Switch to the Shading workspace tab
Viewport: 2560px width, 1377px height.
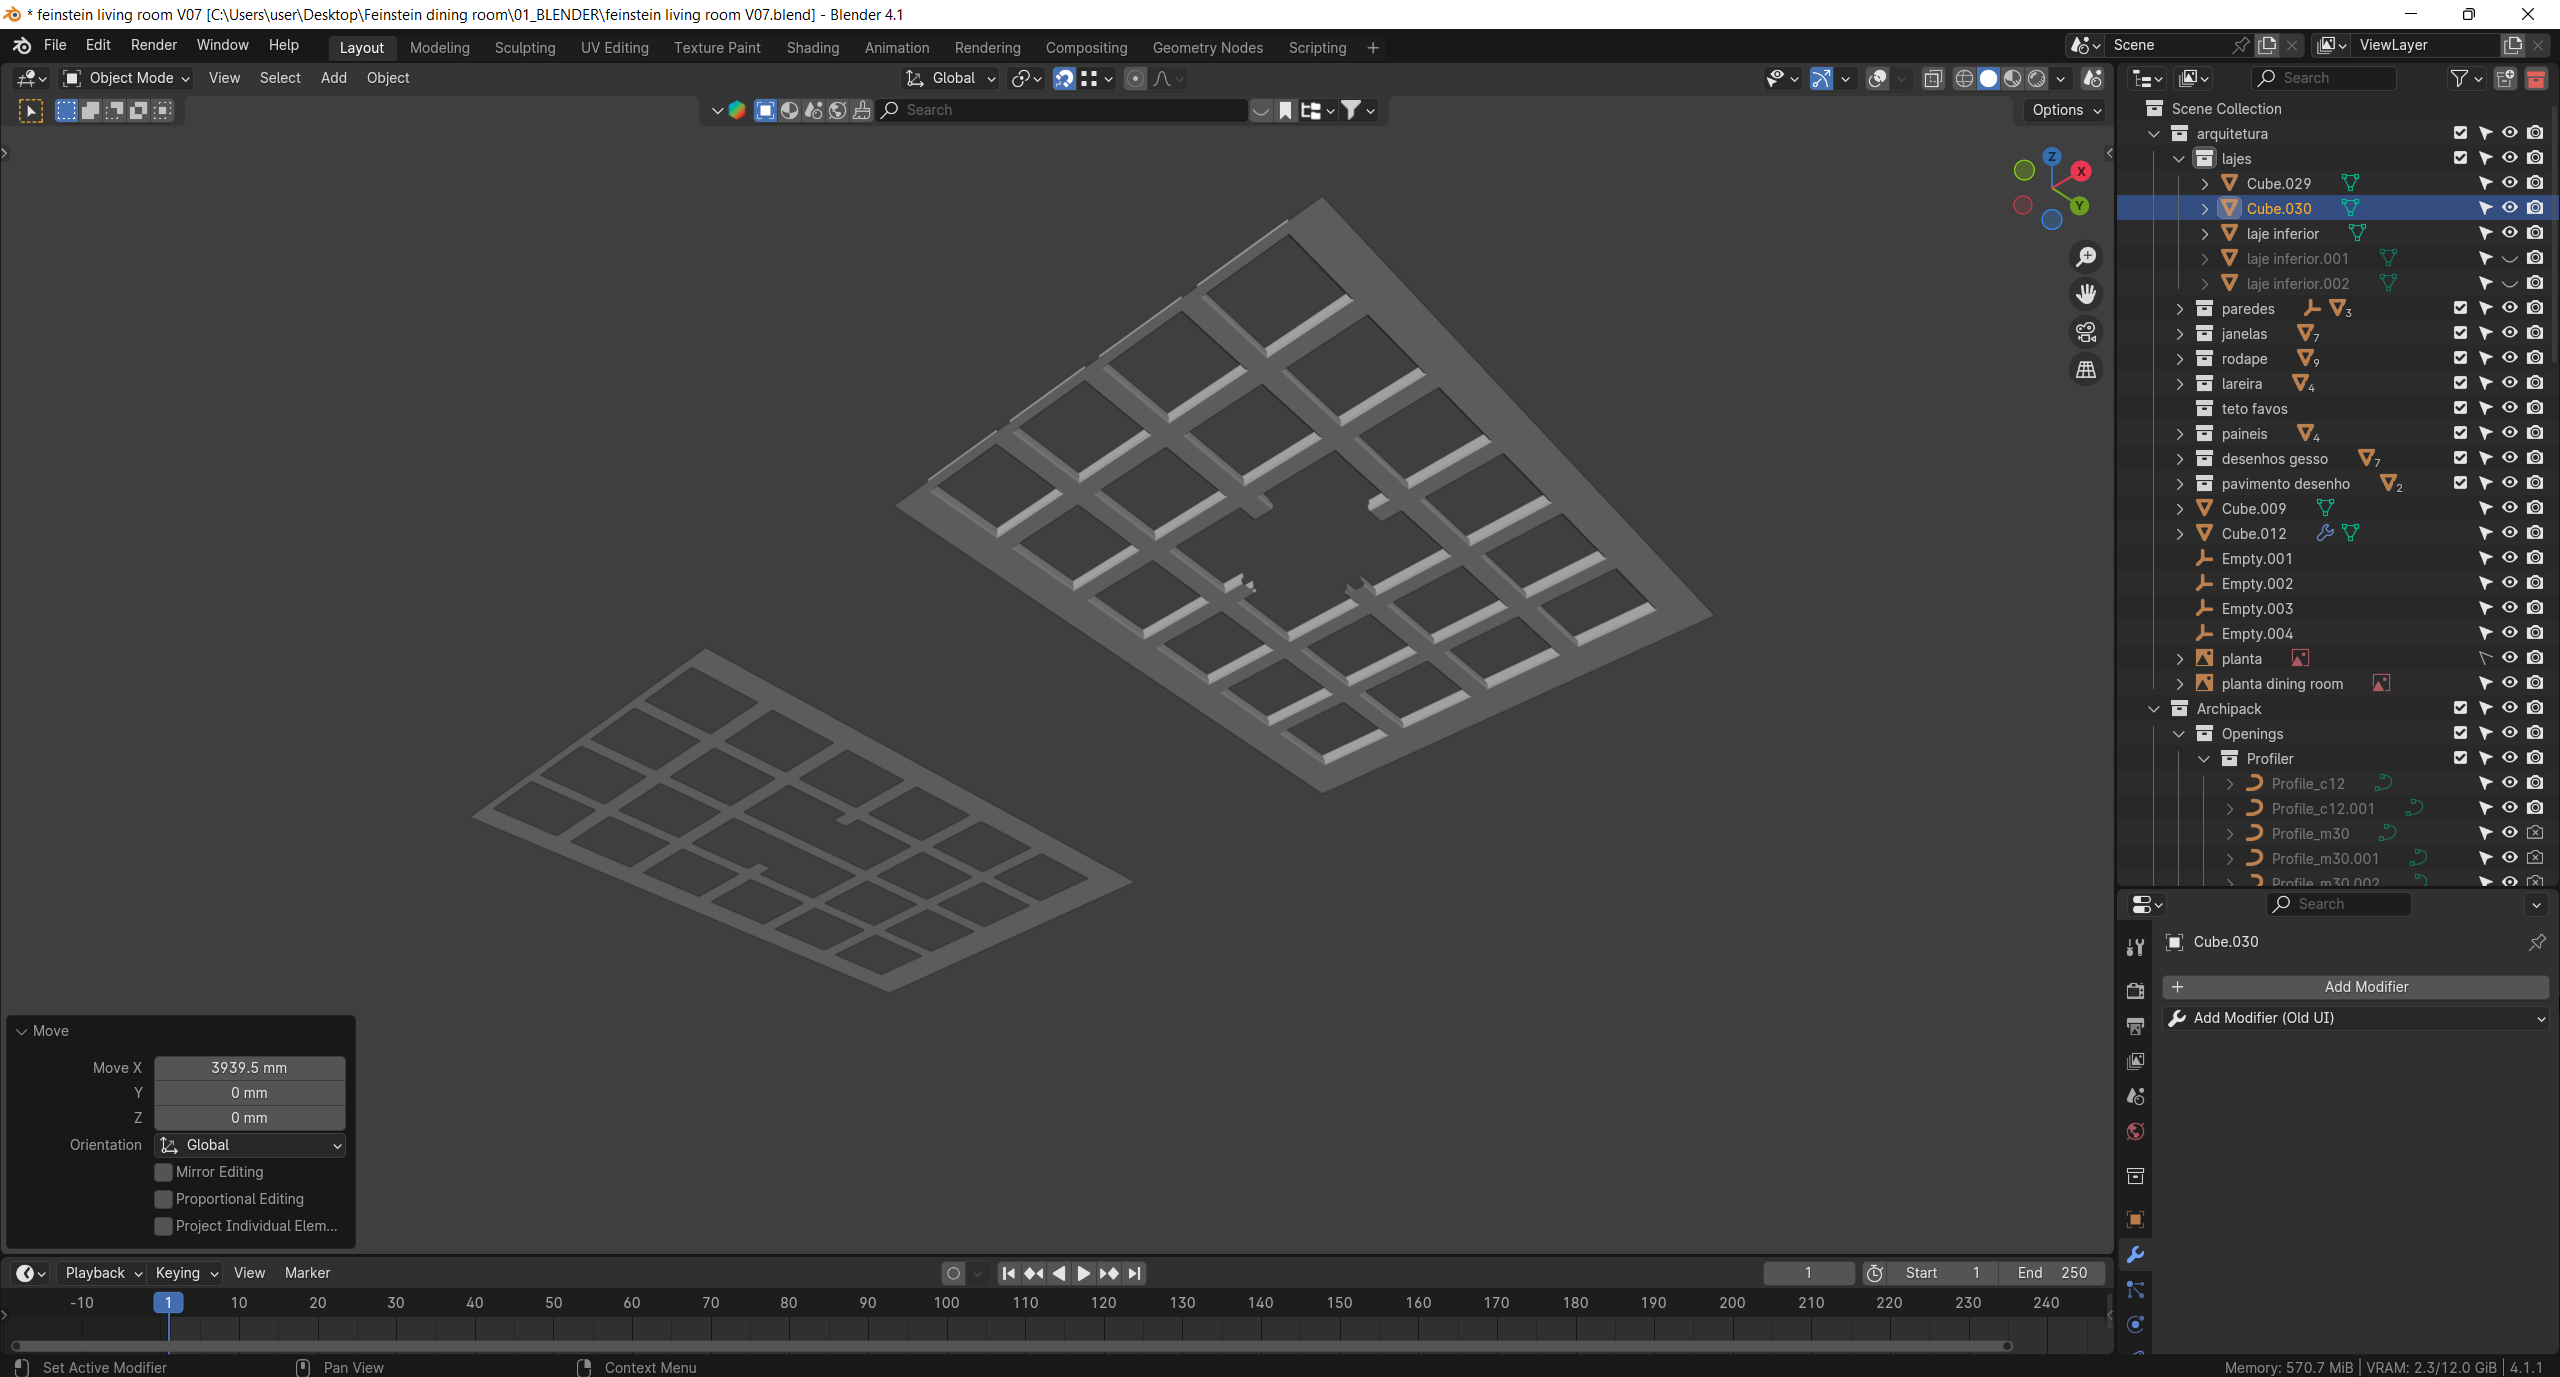[x=812, y=48]
